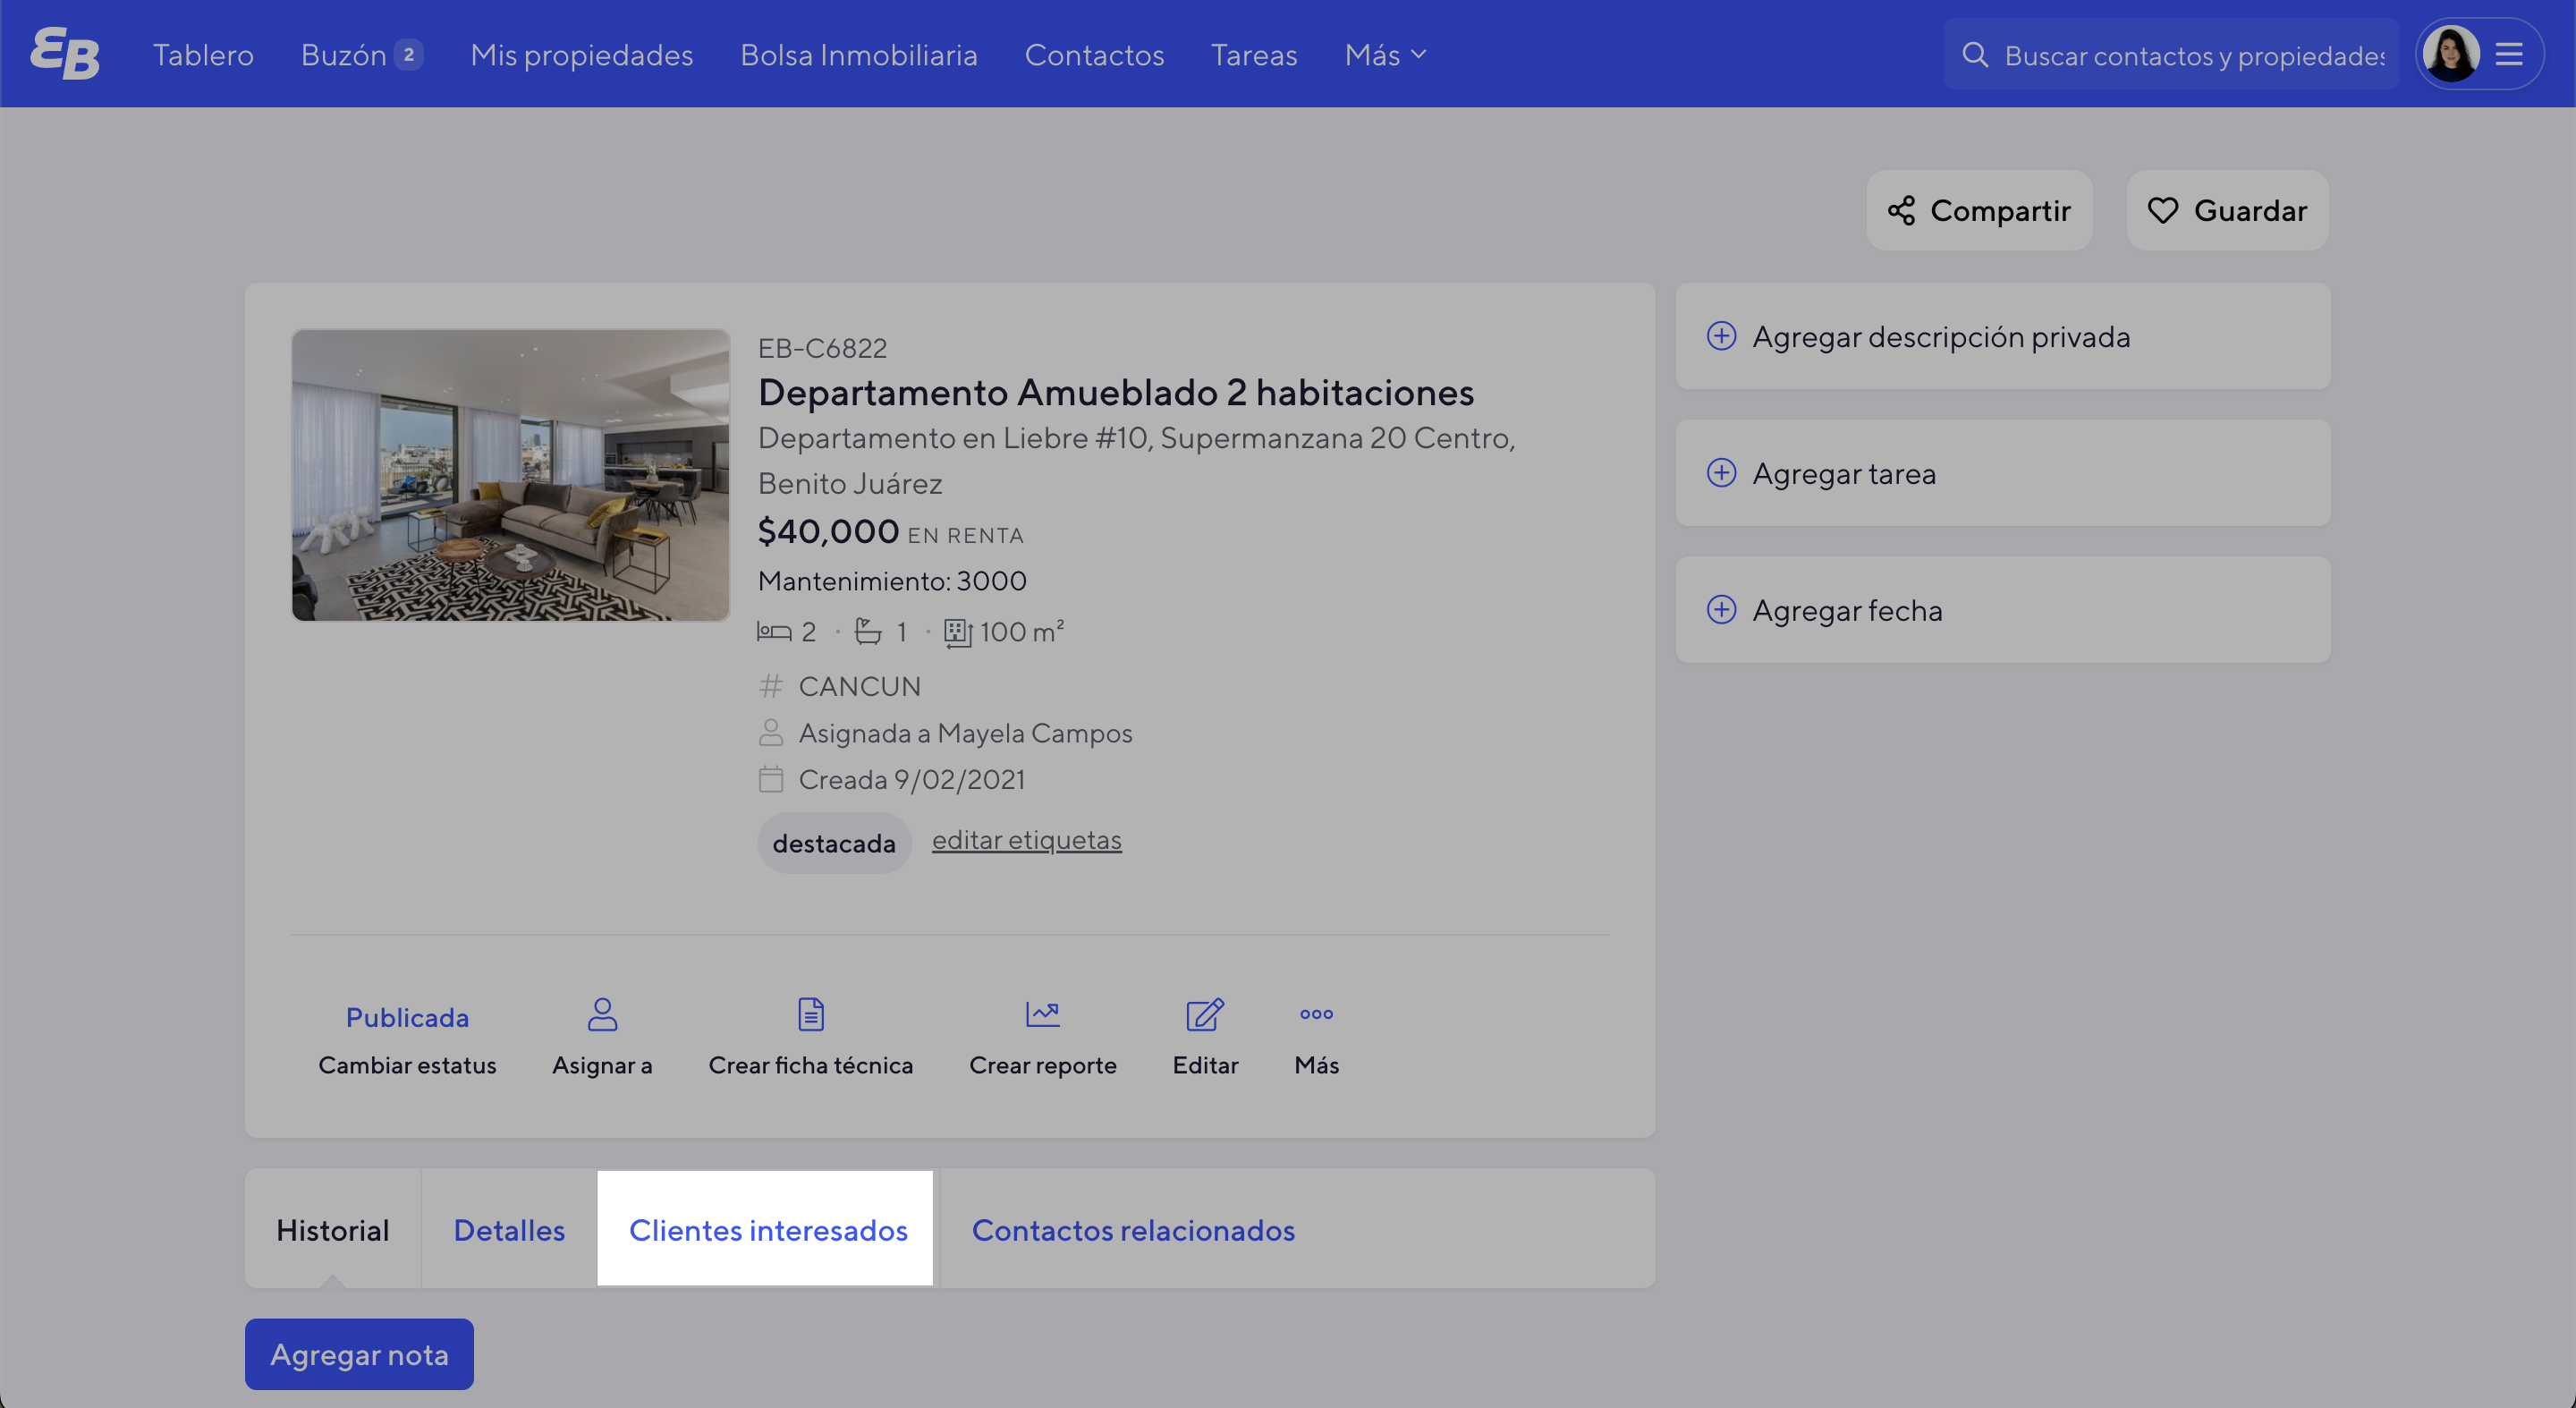Click the EasyBroker logo icon
The width and height of the screenshot is (2576, 1408).
[65, 54]
